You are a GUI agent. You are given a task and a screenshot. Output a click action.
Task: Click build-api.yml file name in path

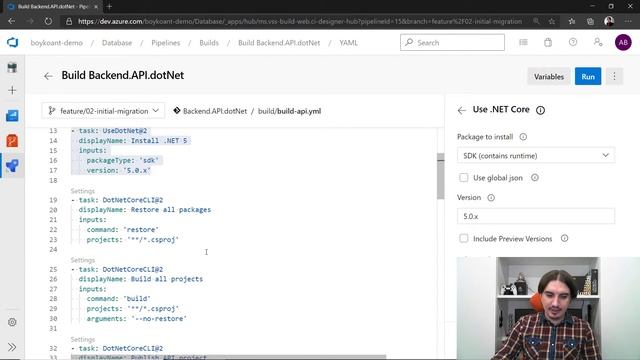point(299,111)
